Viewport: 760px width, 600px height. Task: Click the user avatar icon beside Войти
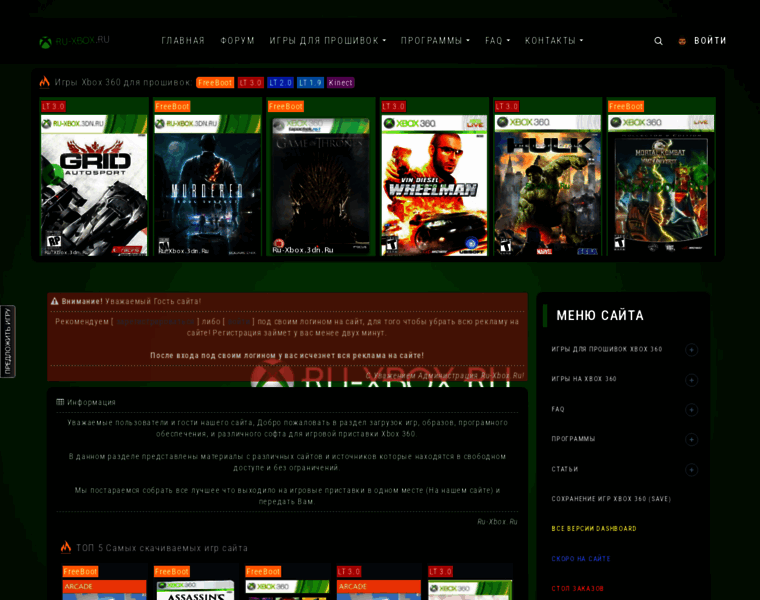682,41
